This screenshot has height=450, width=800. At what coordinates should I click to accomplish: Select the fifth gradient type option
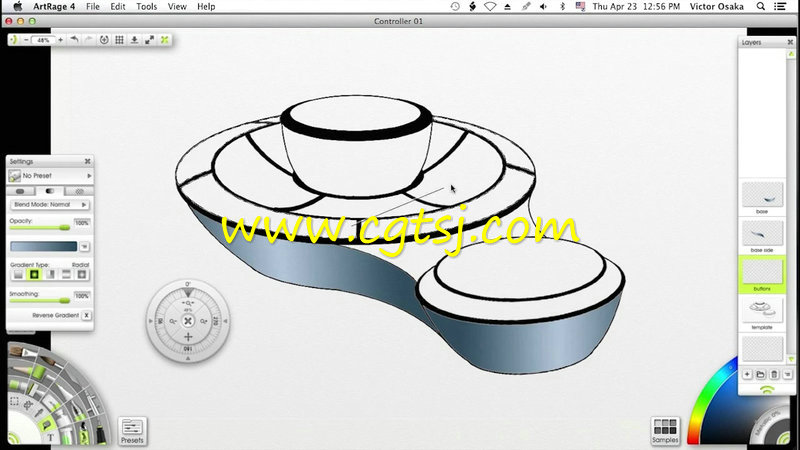coord(81,275)
